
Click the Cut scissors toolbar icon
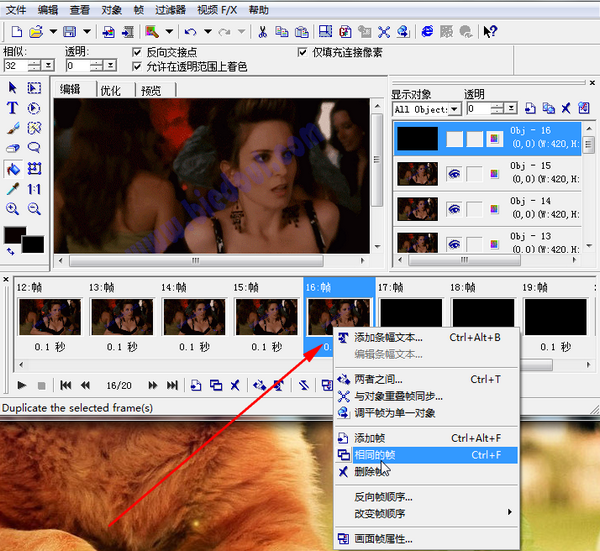tap(262, 32)
